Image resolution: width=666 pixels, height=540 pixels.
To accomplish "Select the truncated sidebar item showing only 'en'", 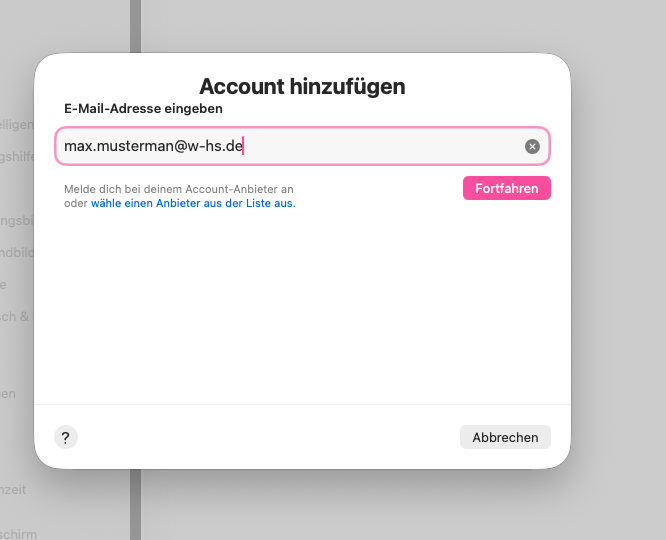I will pyautogui.click(x=8, y=394).
